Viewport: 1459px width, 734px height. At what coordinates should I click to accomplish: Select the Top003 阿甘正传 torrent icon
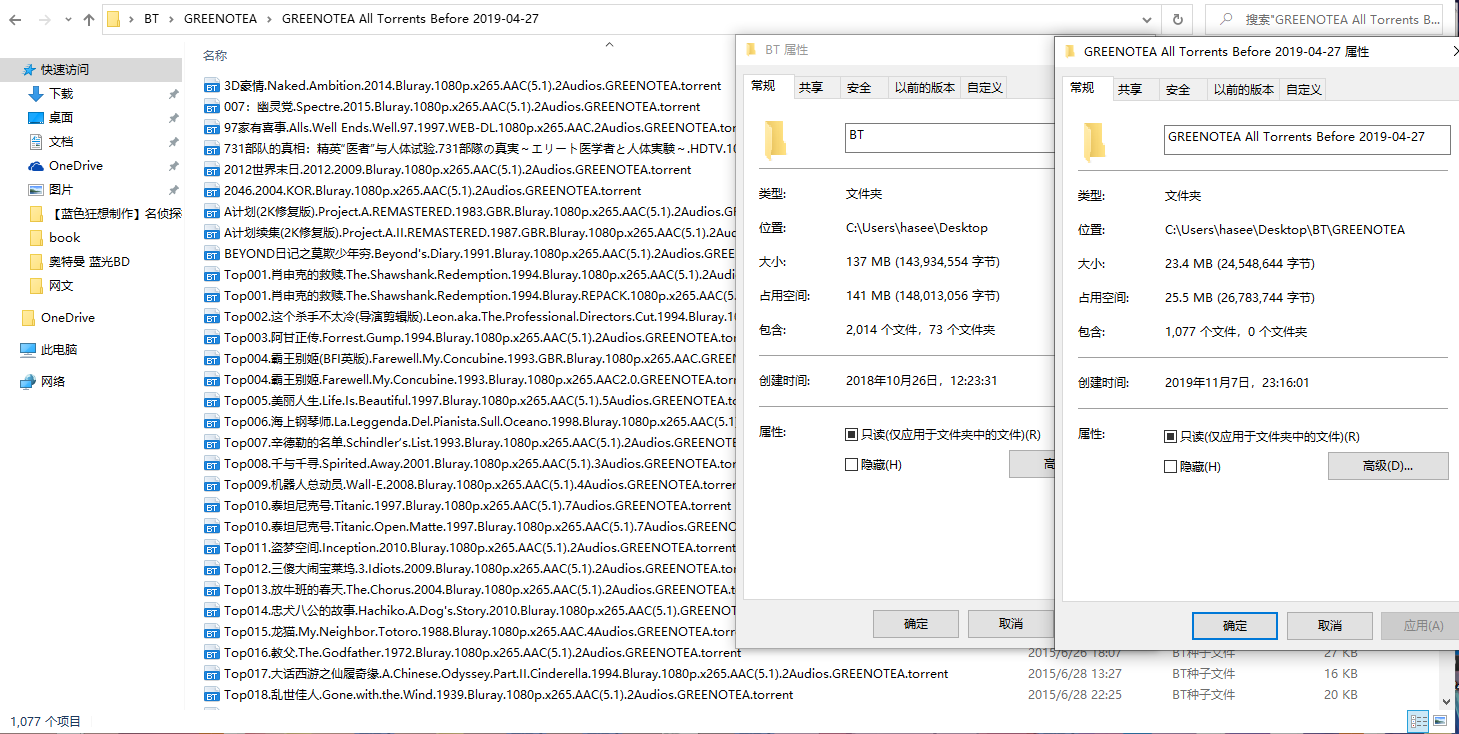coord(211,338)
